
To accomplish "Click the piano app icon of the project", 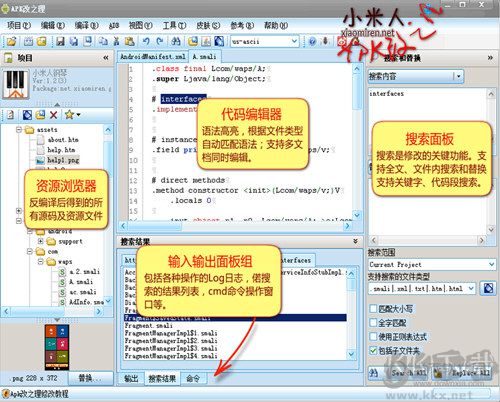I will pos(15,85).
